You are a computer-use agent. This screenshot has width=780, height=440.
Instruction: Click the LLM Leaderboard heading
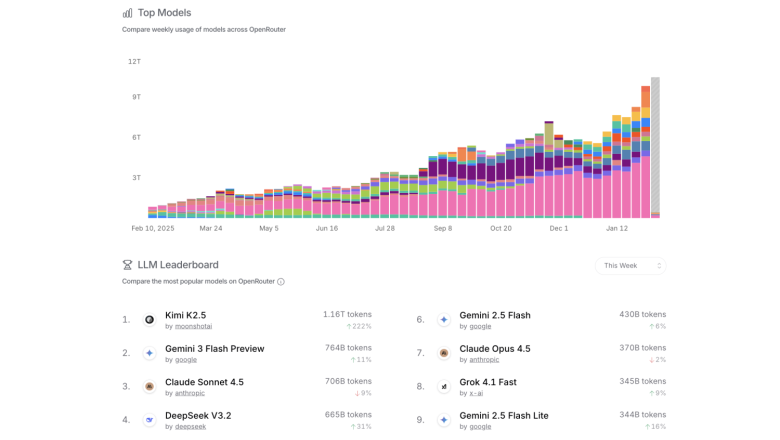click(177, 265)
